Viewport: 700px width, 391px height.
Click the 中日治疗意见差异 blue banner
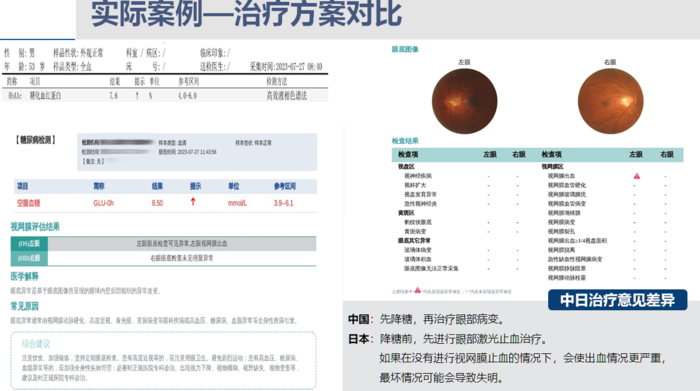(x=617, y=300)
